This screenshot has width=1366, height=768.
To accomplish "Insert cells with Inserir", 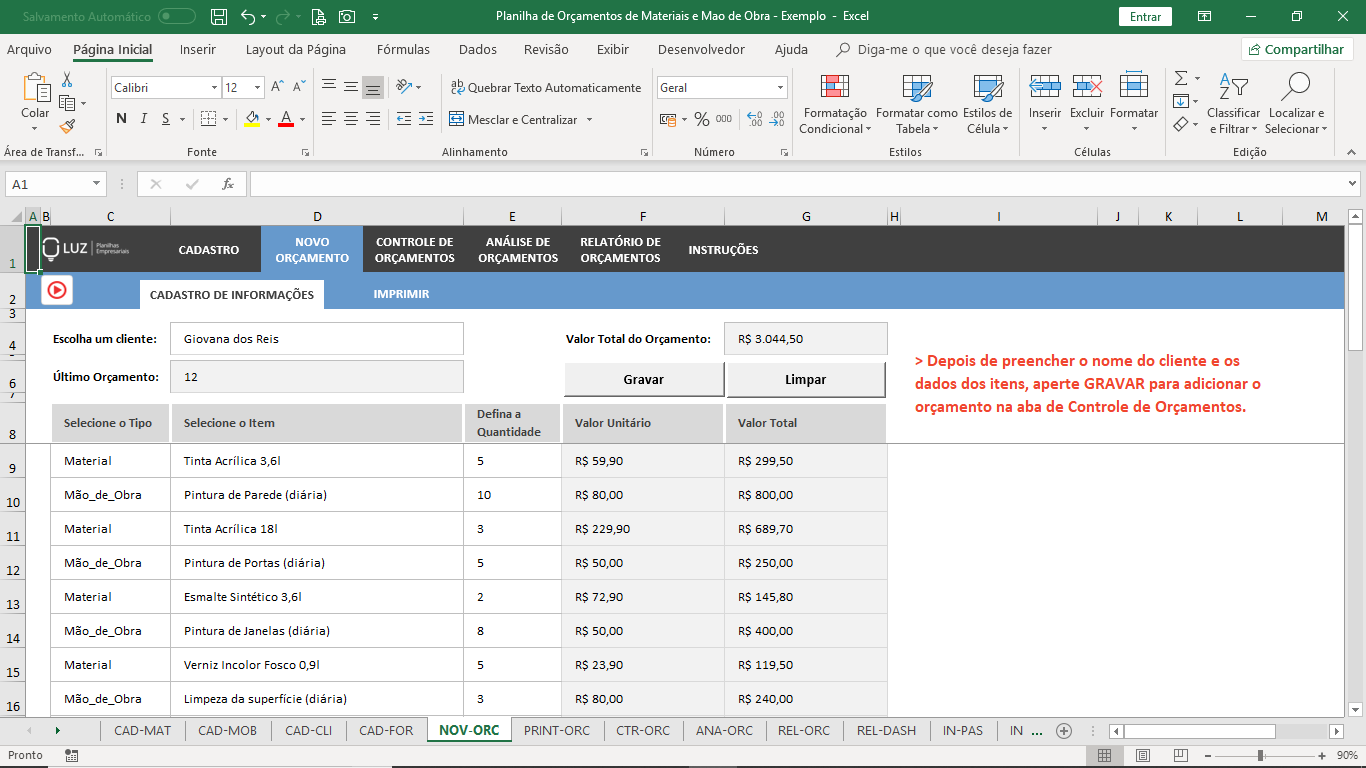I will point(1045,104).
